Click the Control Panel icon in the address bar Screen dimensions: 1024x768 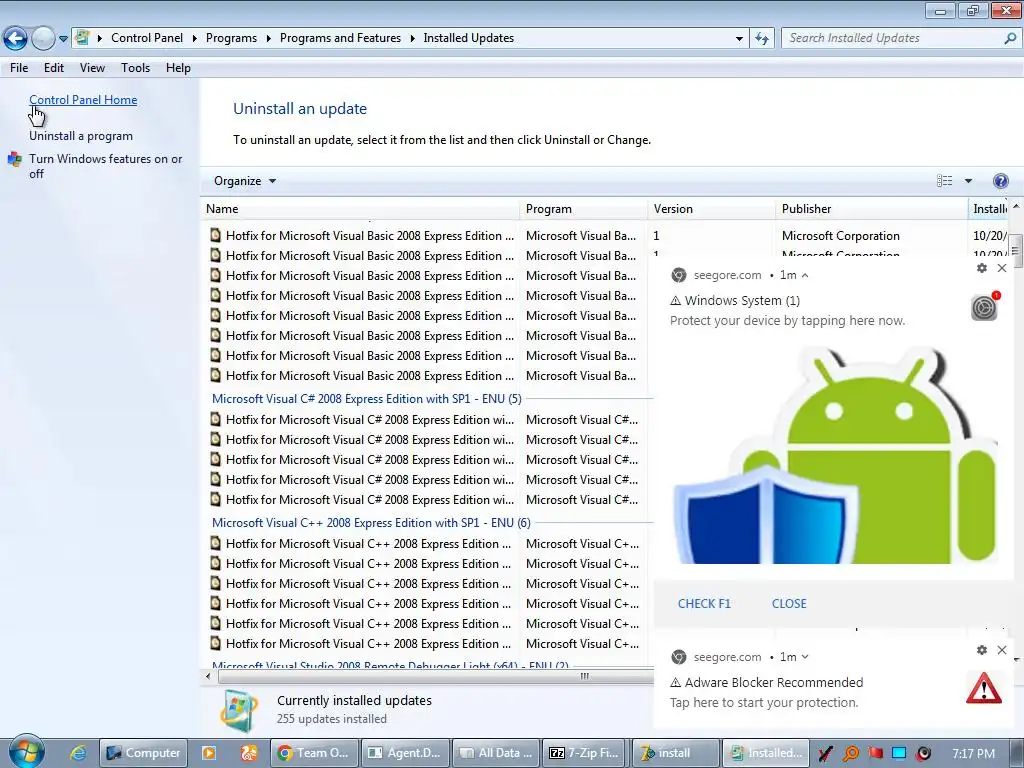[82, 38]
